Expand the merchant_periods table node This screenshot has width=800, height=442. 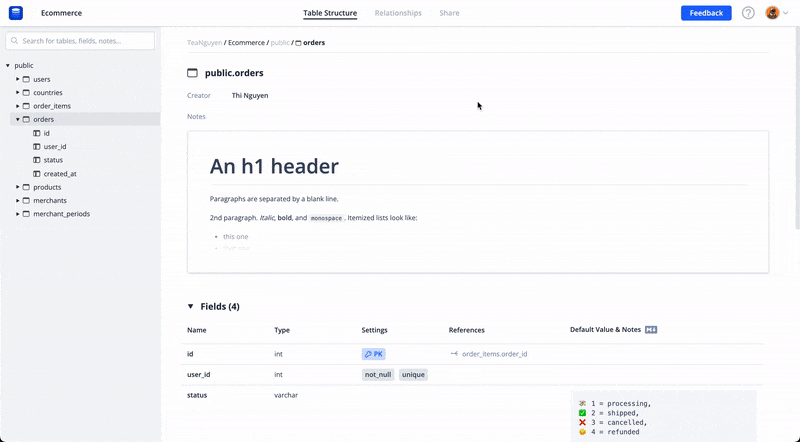coord(17,213)
